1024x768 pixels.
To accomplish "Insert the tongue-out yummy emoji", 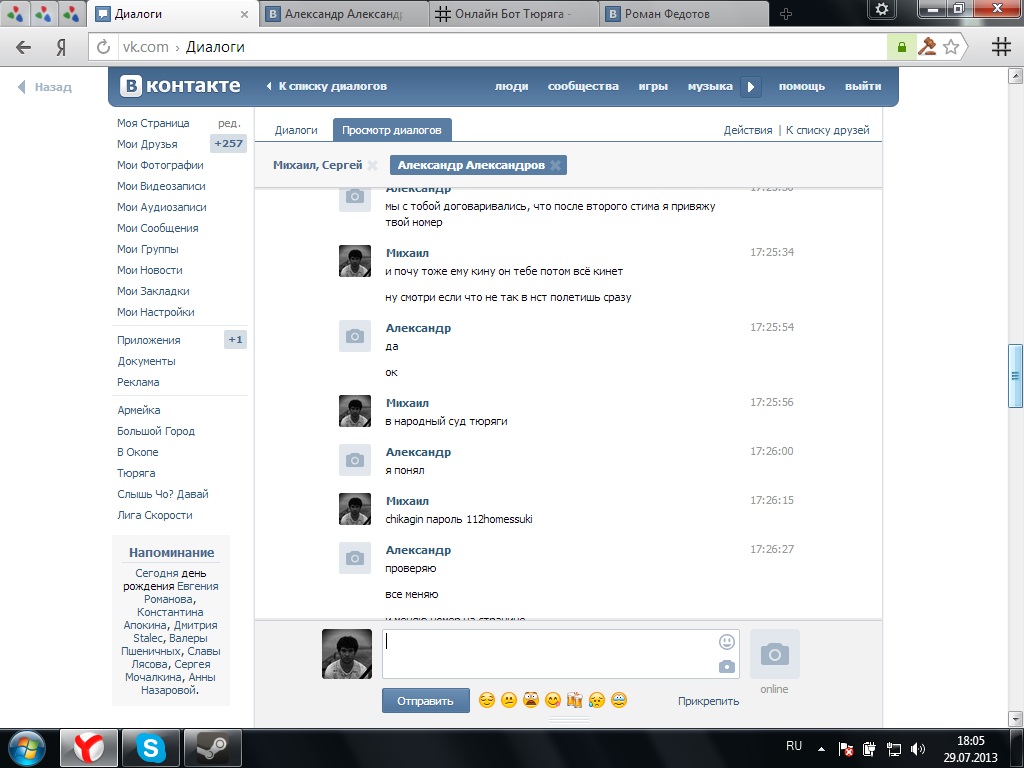I will [x=552, y=700].
